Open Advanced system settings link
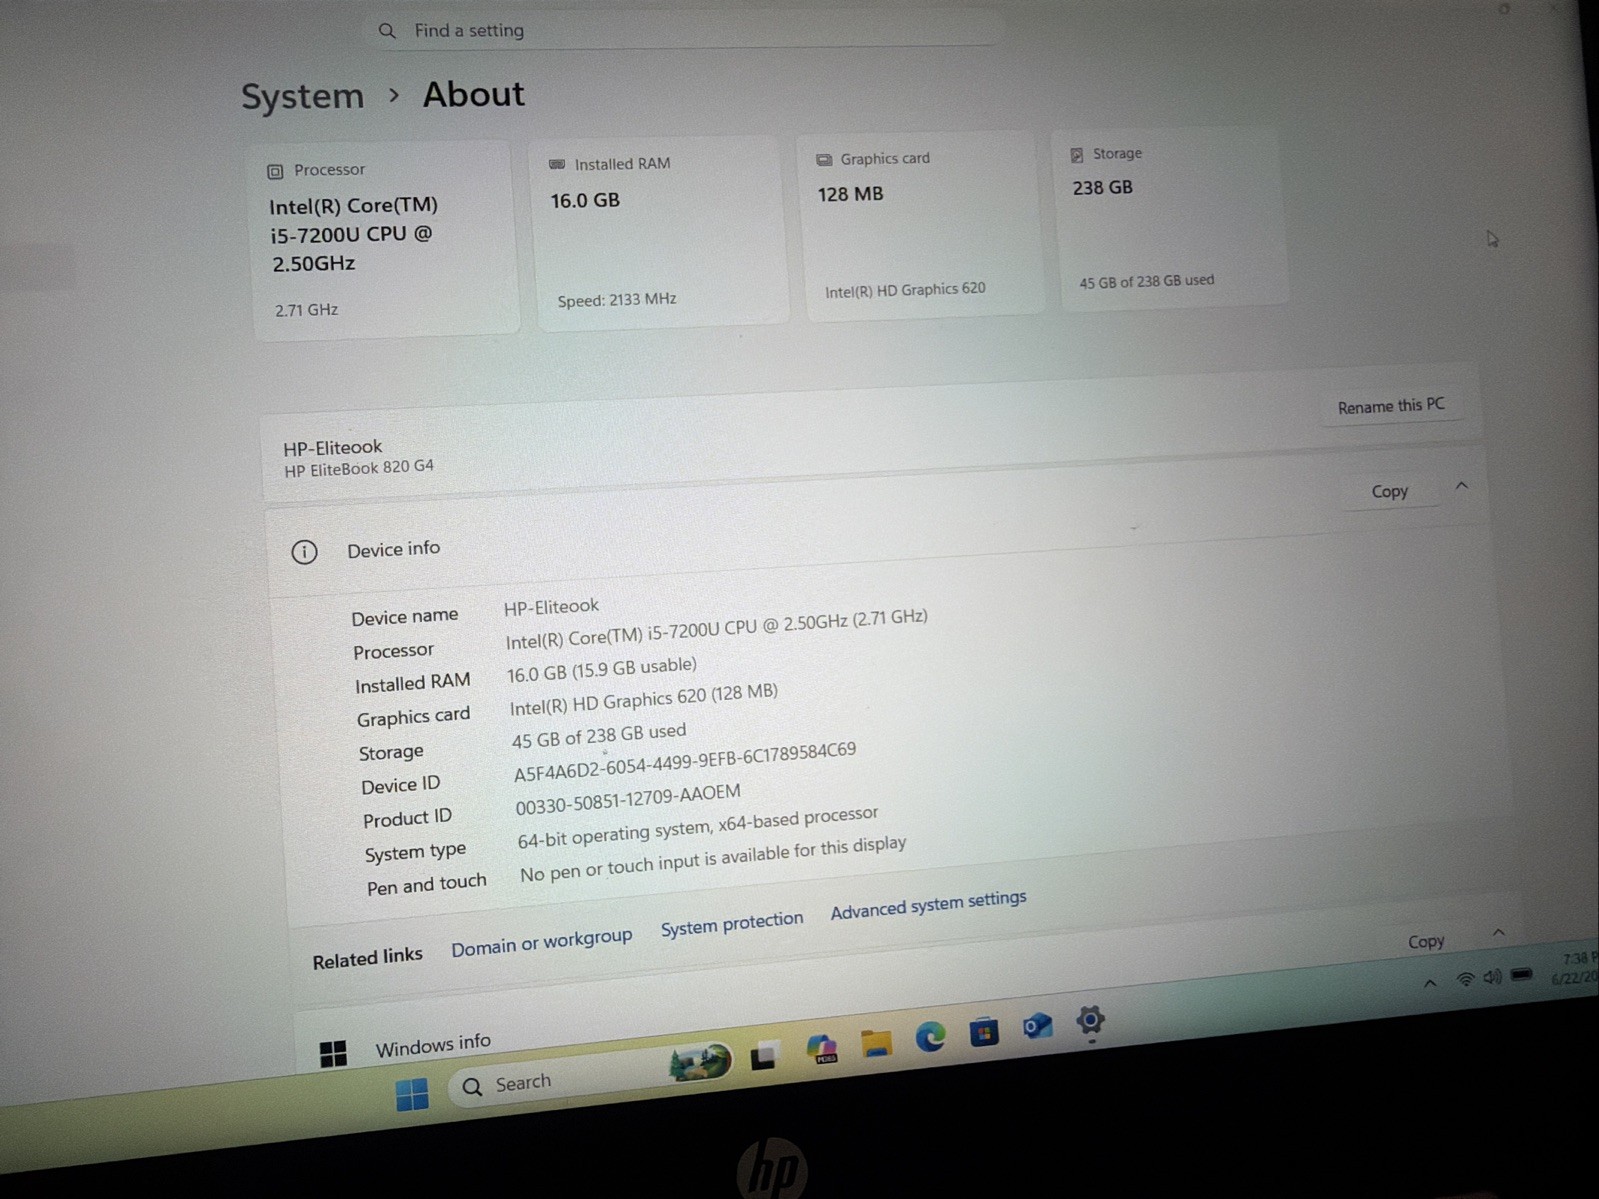This screenshot has height=1199, width=1599. pyautogui.click(x=928, y=905)
